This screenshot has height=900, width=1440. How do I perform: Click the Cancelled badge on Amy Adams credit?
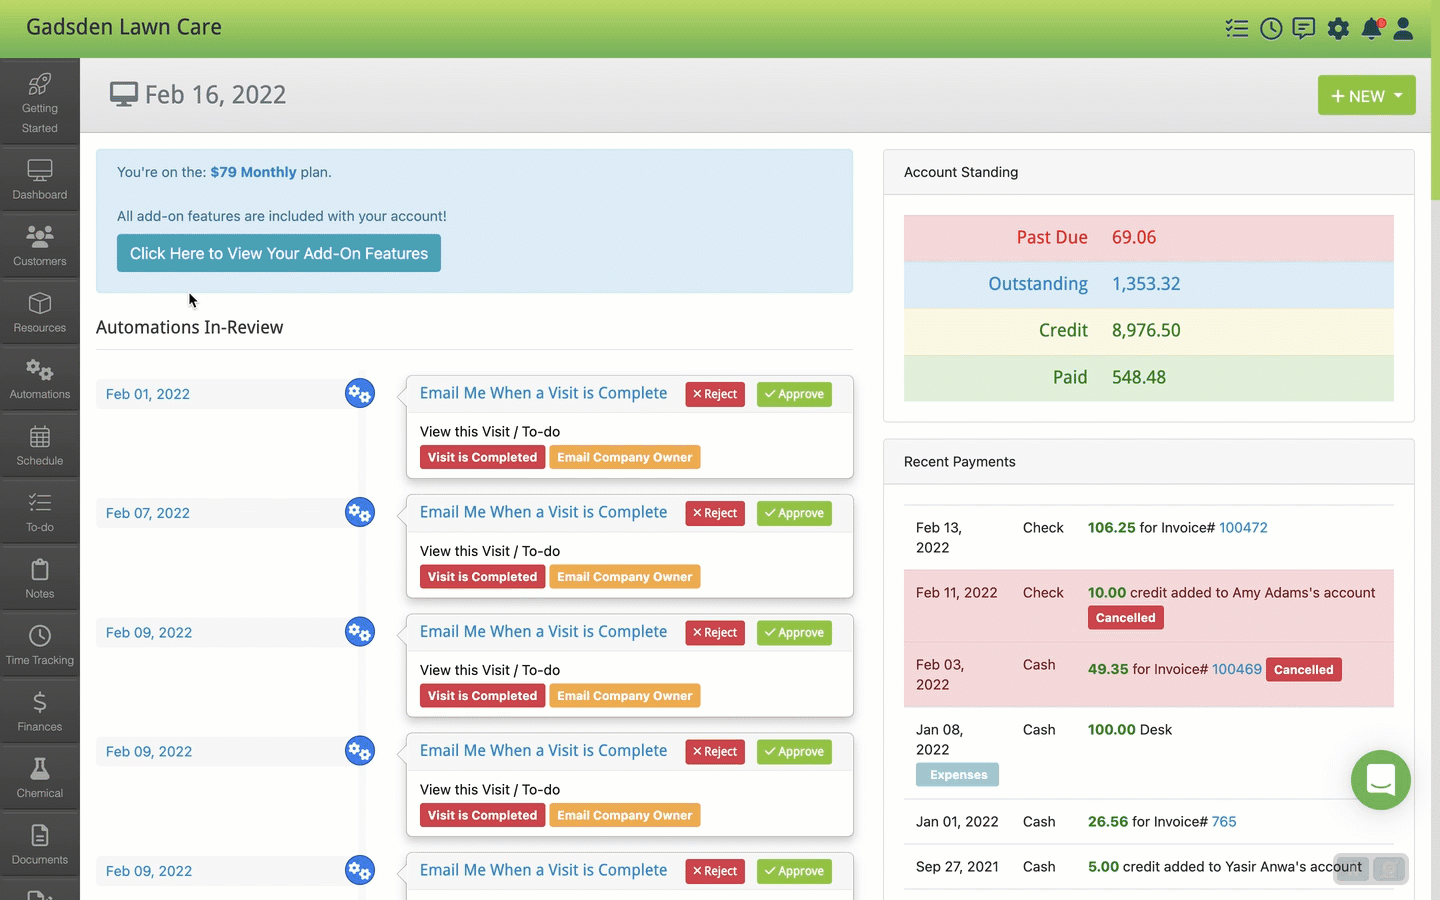point(1125,617)
